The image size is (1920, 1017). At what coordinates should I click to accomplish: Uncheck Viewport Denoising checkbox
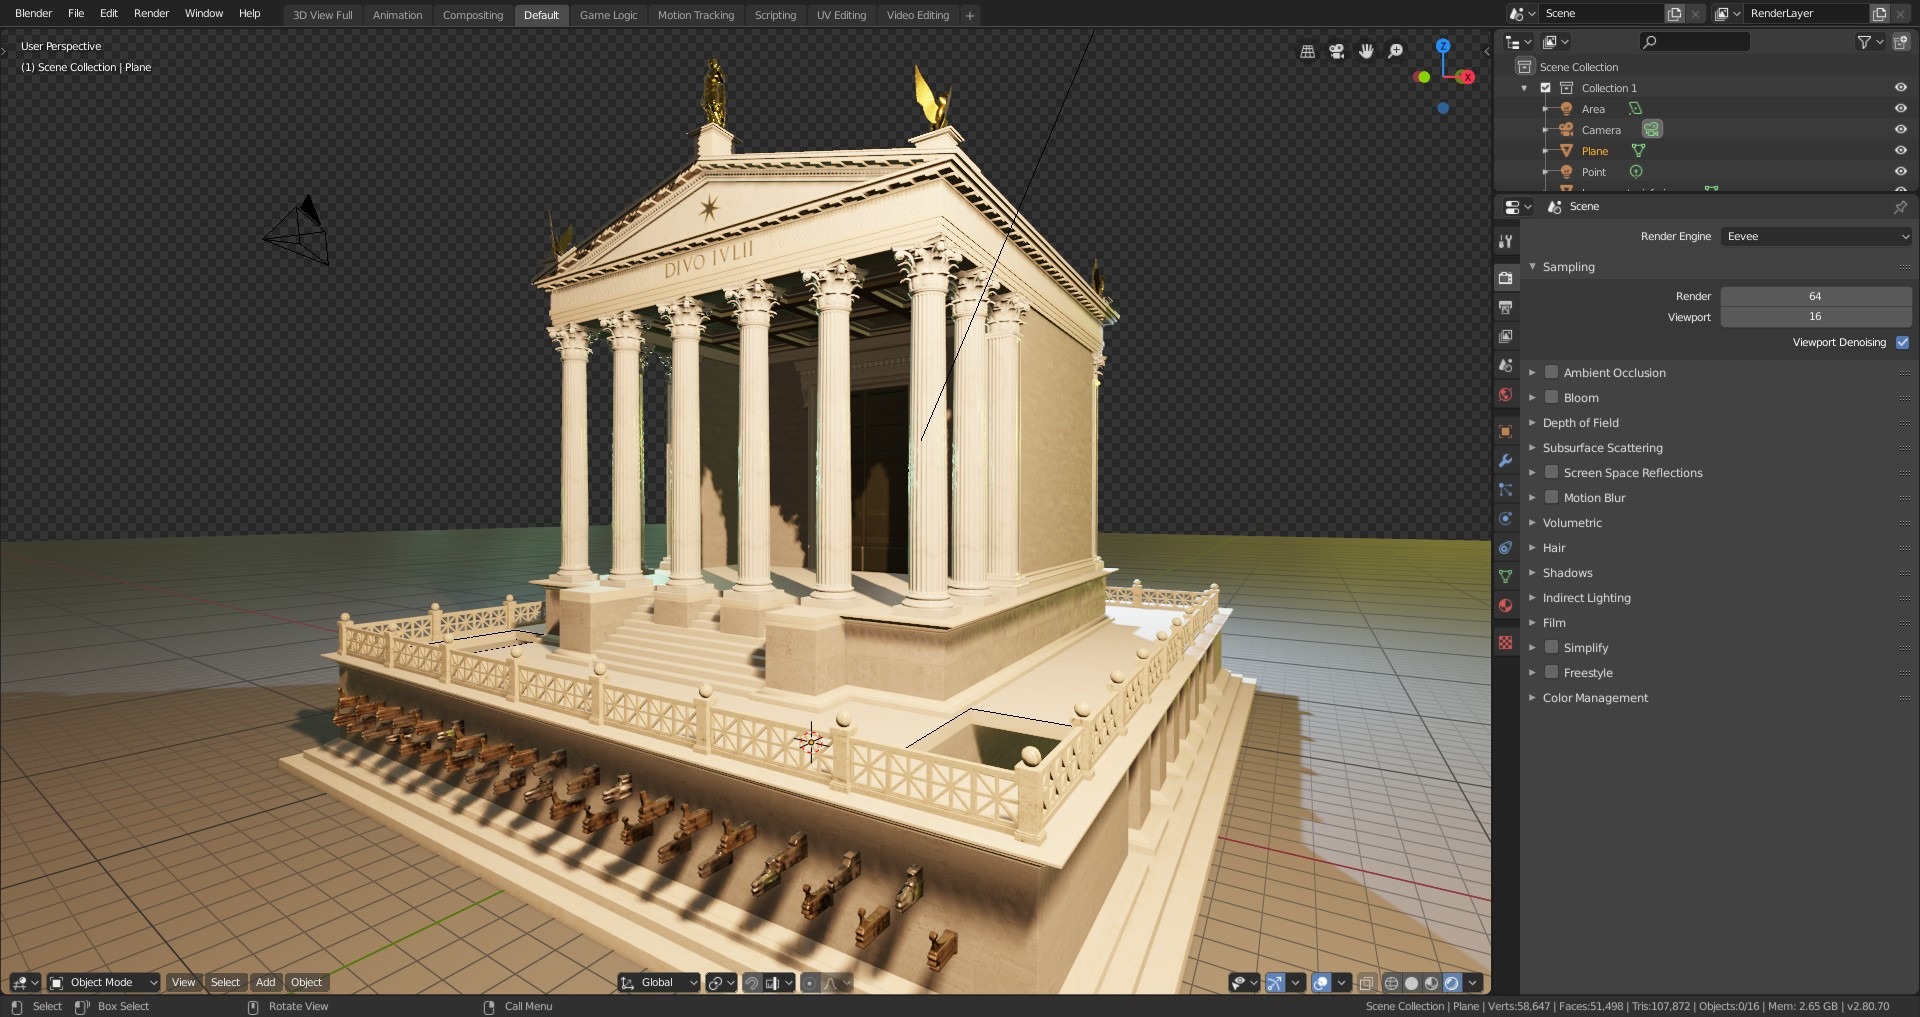pyautogui.click(x=1902, y=342)
